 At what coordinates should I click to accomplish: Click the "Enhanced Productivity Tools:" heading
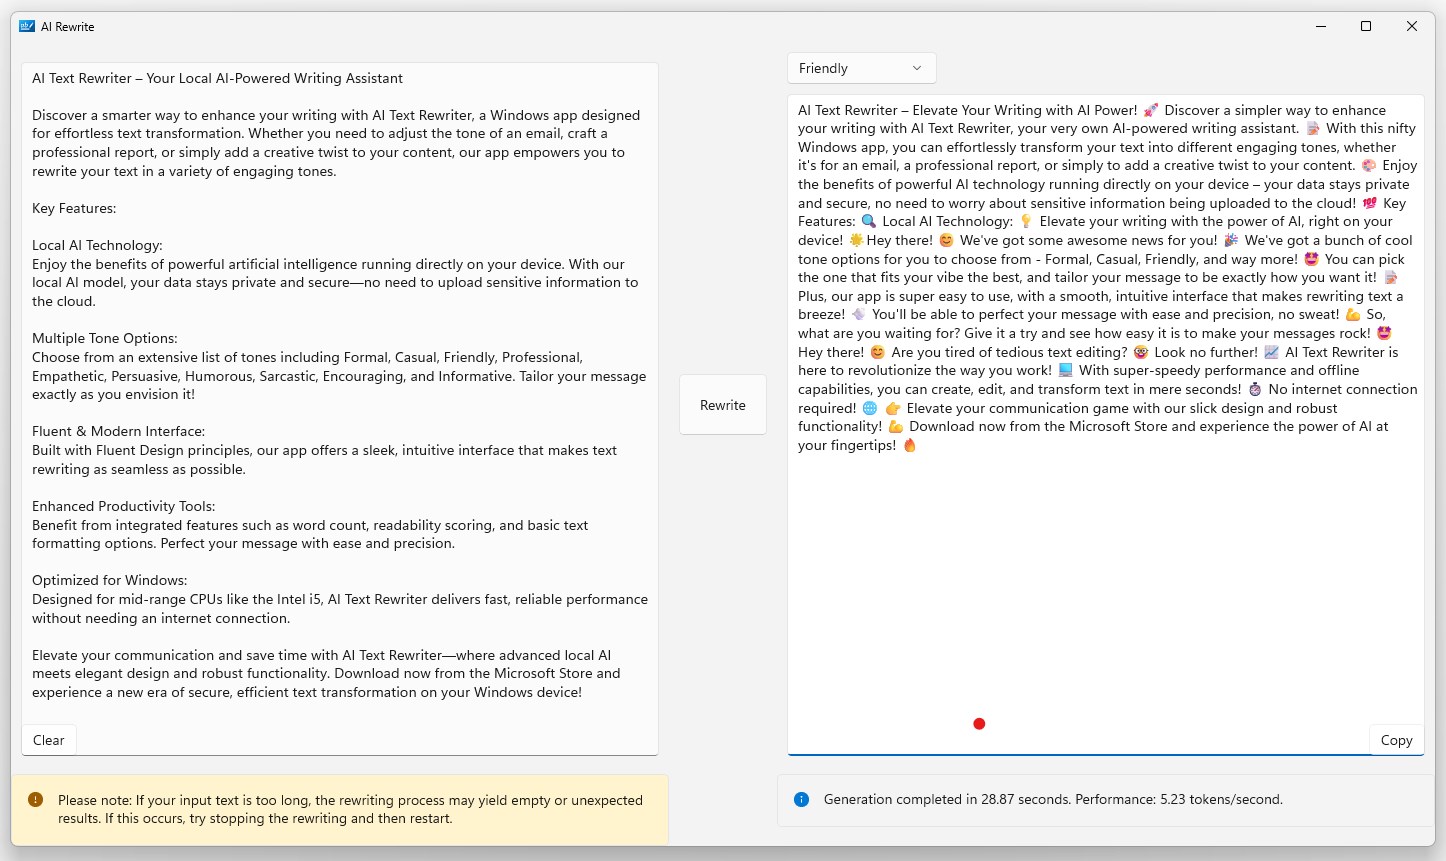pos(124,506)
